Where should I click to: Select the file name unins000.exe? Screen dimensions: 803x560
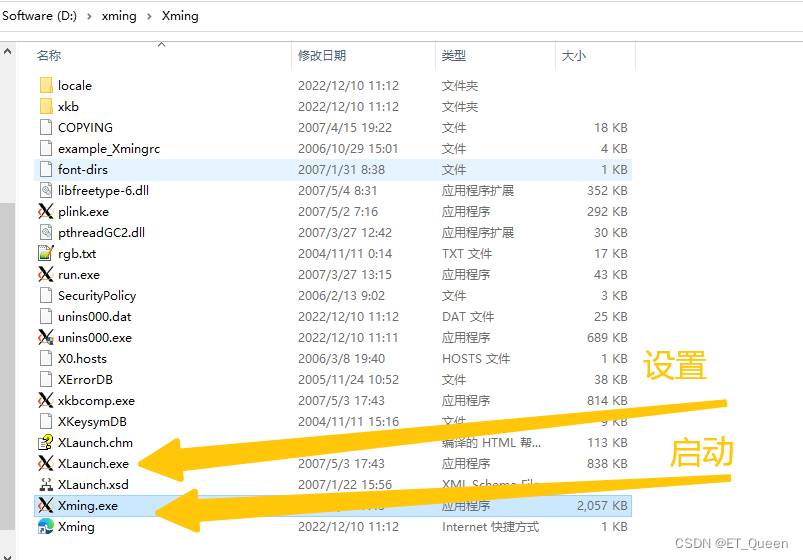(x=95, y=338)
